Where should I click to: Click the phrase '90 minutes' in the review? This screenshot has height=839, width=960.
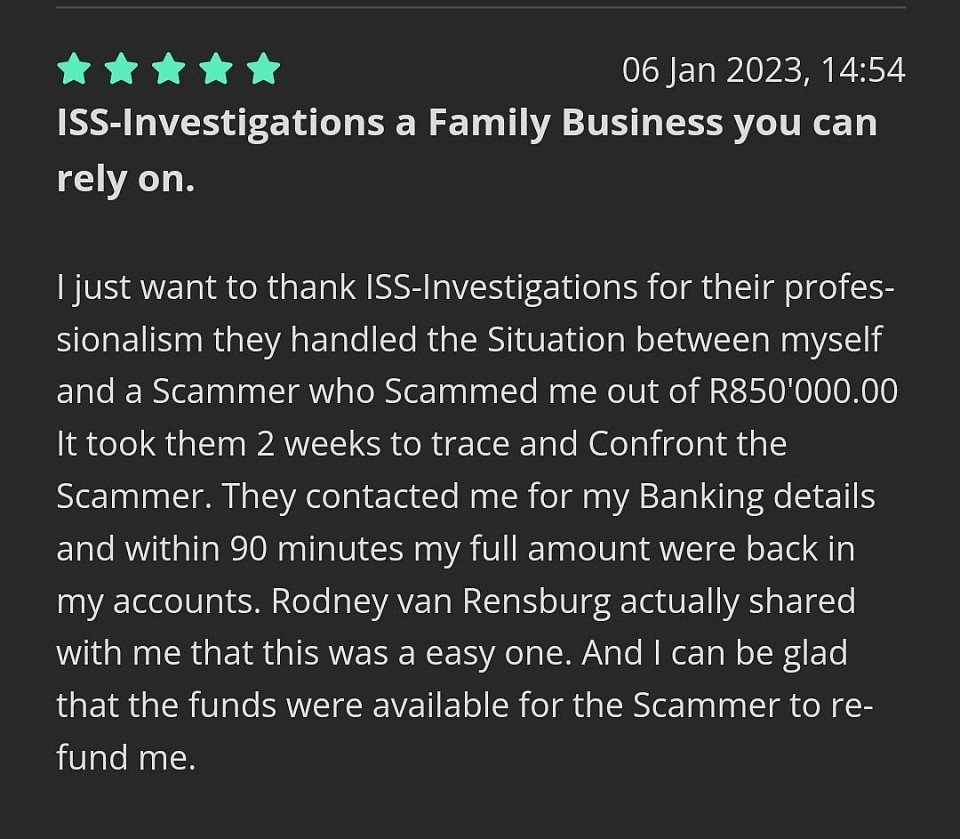click(x=317, y=549)
